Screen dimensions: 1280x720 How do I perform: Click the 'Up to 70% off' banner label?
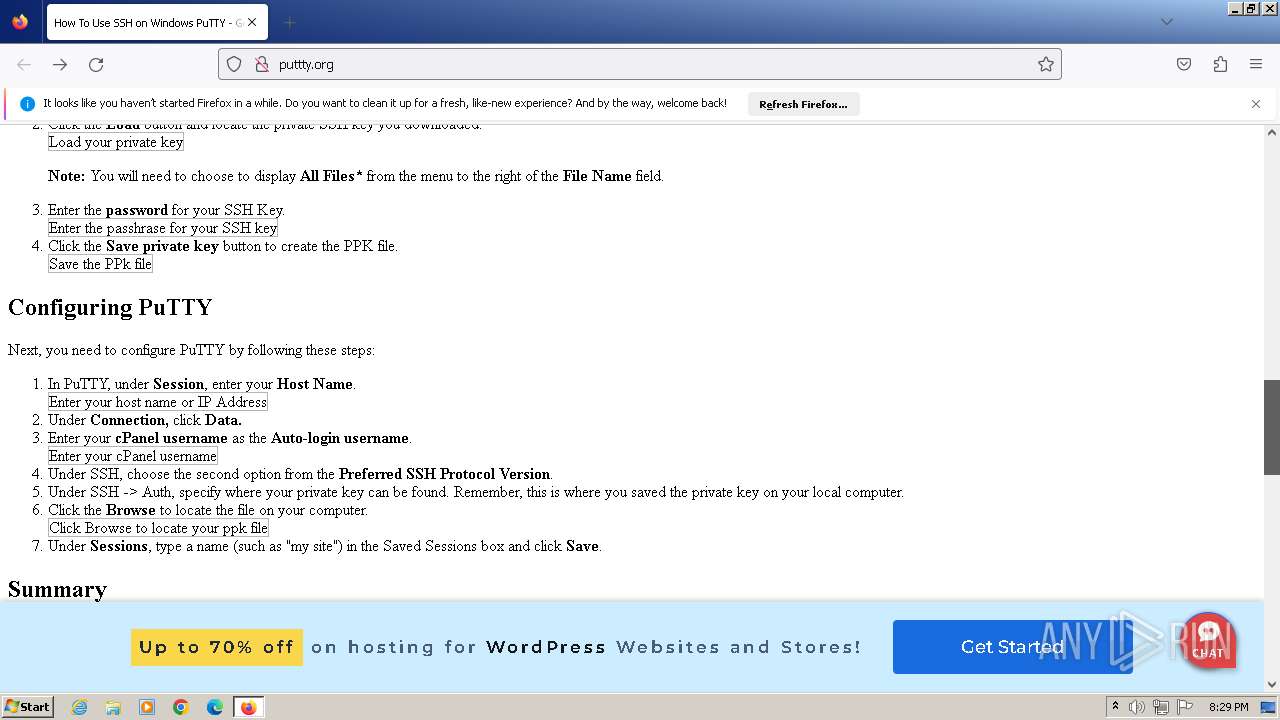click(217, 647)
